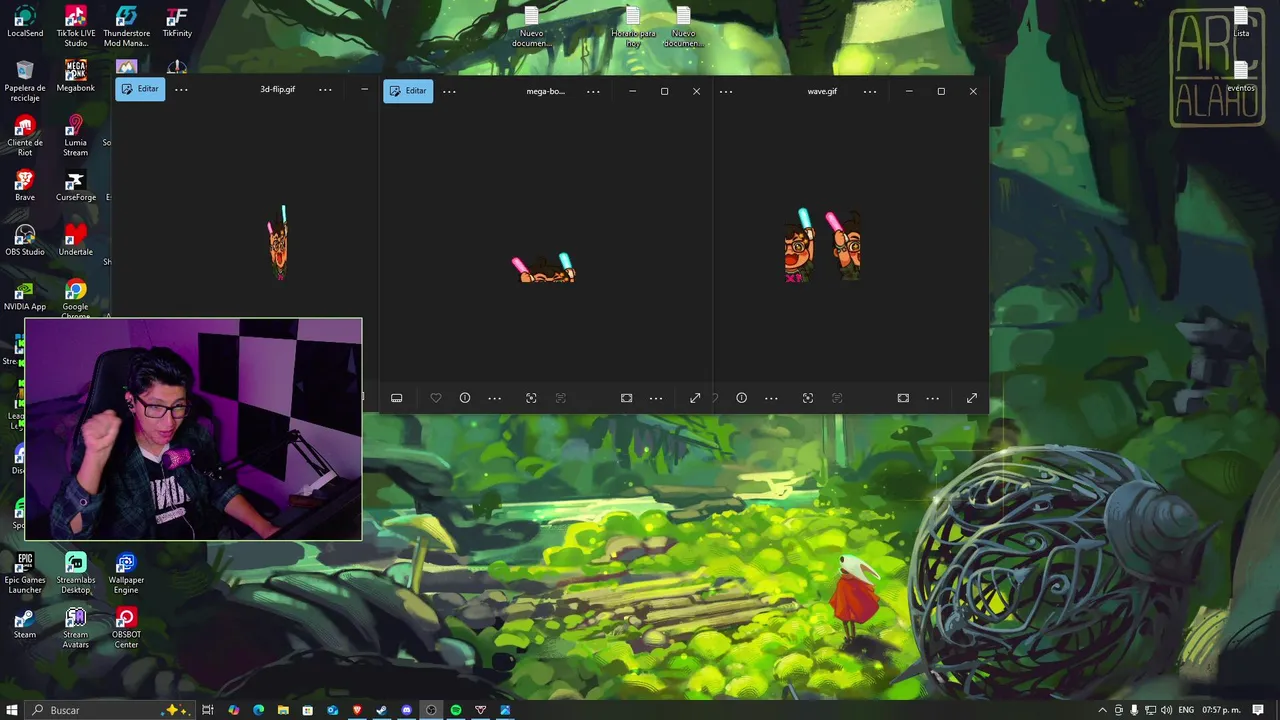The height and width of the screenshot is (720, 1280).
Task: Select the LocalSend desktop icon
Action: point(25,22)
